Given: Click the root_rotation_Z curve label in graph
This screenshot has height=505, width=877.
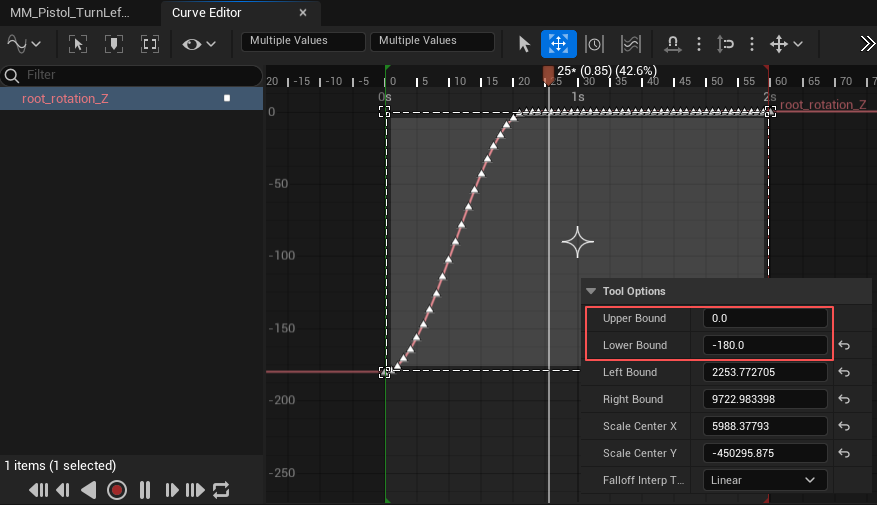Looking at the screenshot, I should (x=823, y=105).
